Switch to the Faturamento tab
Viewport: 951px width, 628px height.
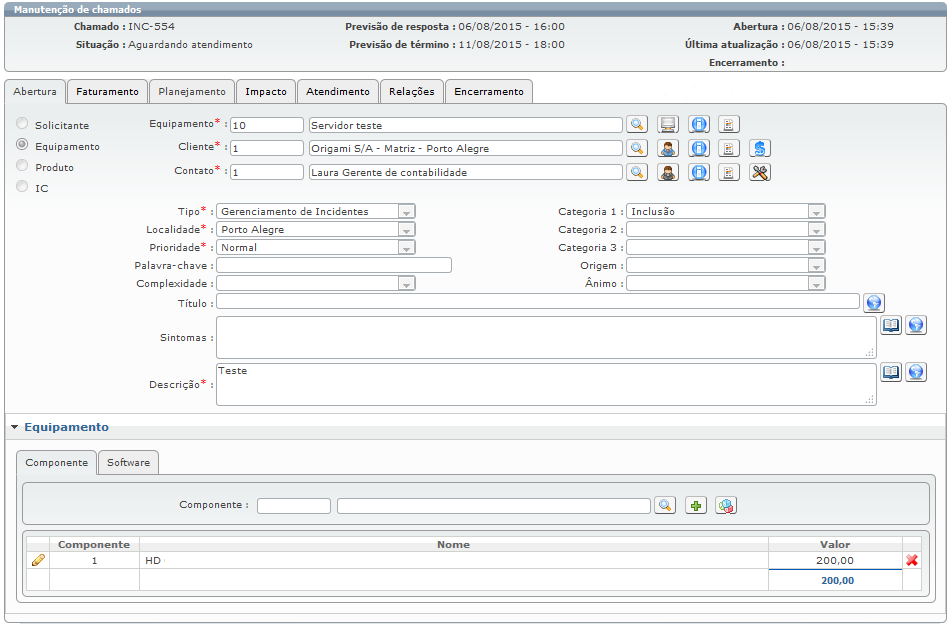[x=107, y=92]
